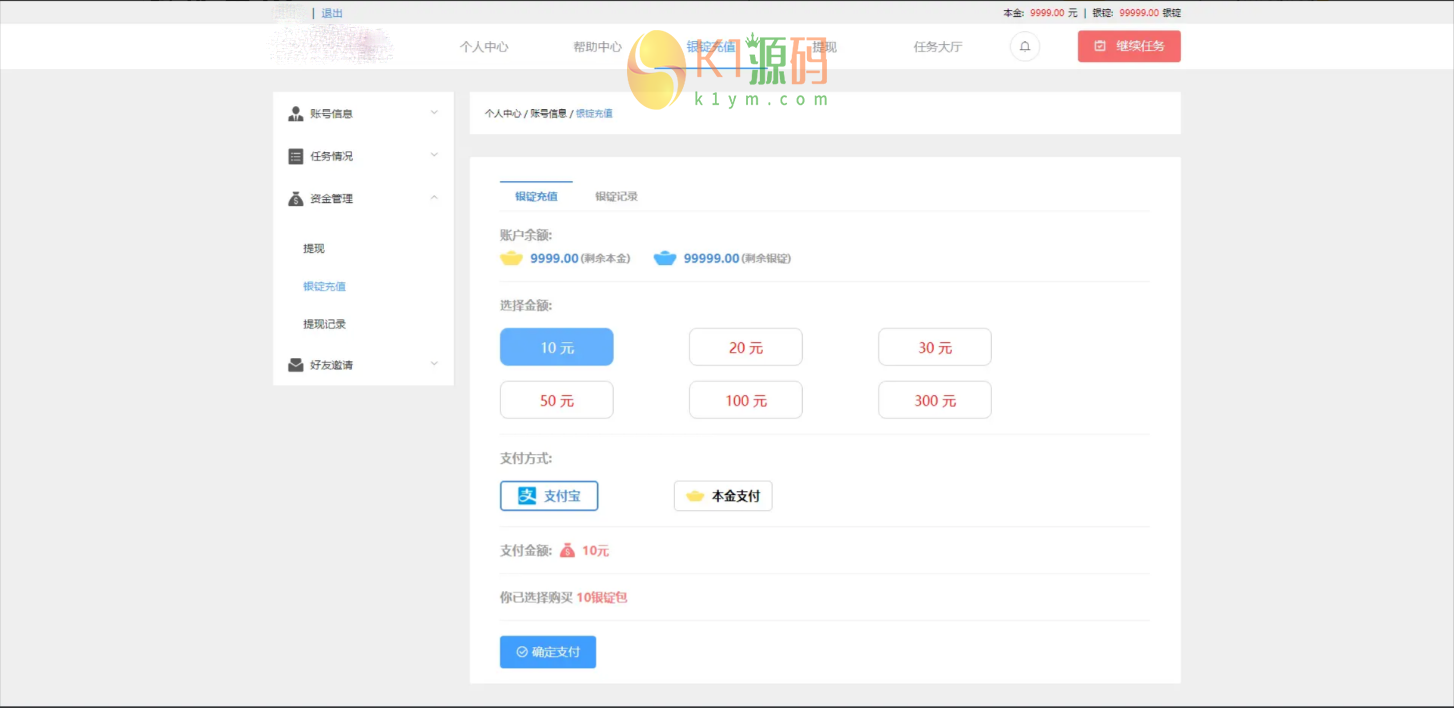Click the blue silver ingot icon

tap(665, 258)
